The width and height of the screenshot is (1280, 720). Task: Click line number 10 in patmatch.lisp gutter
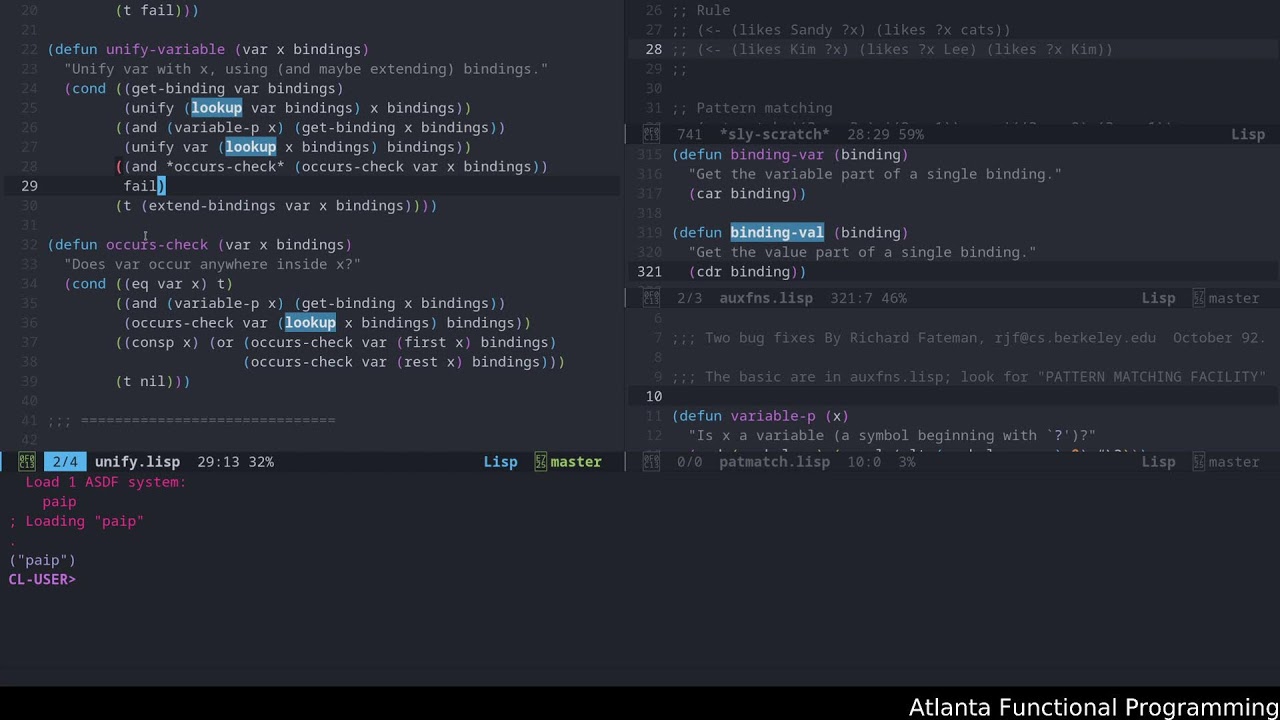654,396
